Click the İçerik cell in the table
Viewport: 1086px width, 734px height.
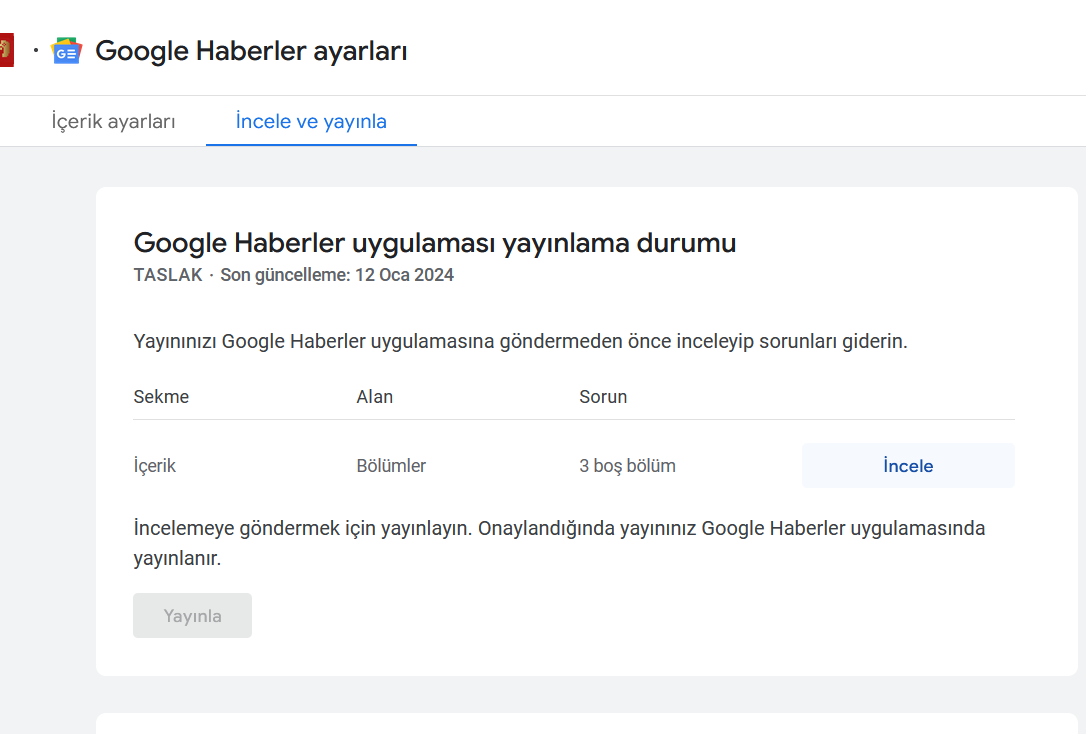(154, 465)
